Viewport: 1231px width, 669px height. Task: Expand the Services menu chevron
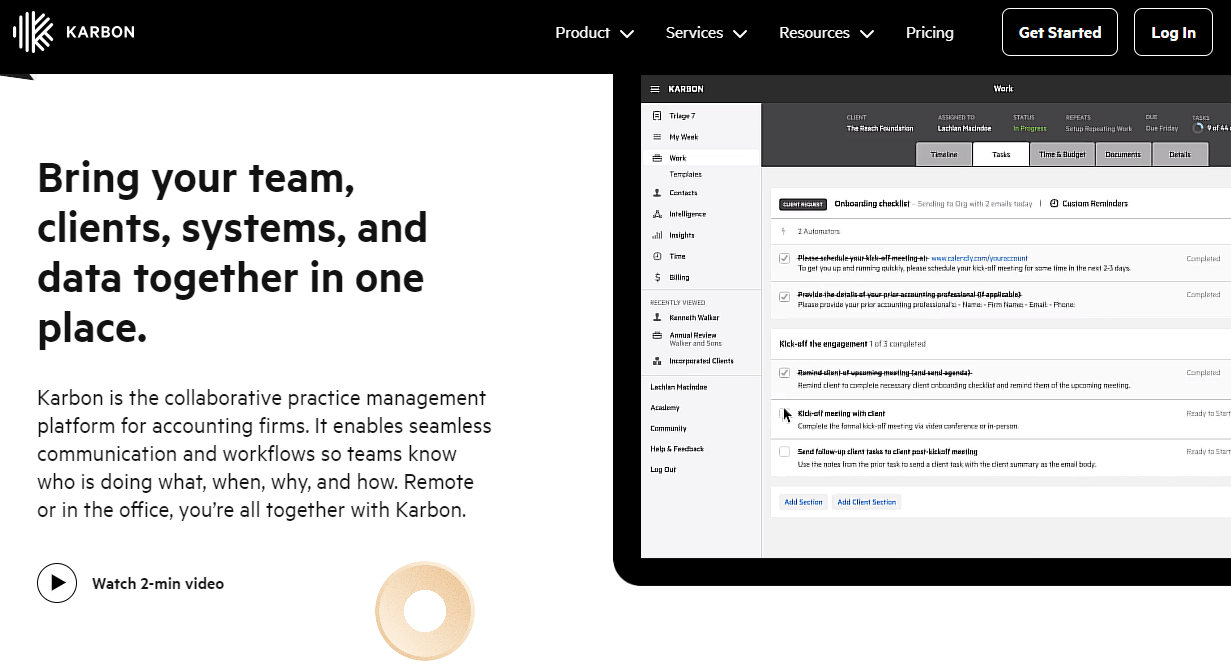pyautogui.click(x=740, y=34)
